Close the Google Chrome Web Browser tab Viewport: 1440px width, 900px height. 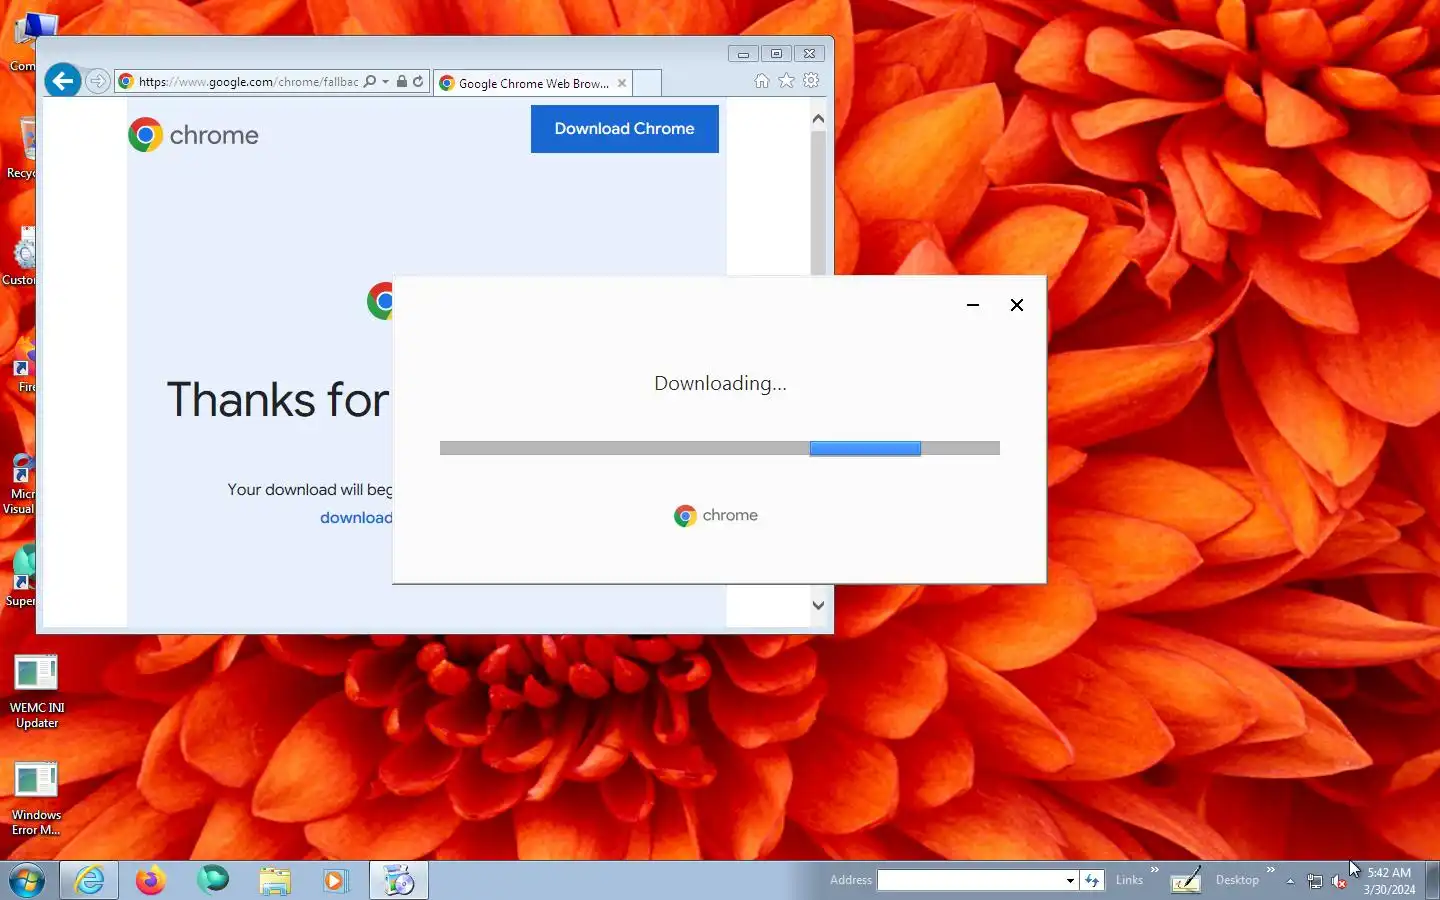(x=622, y=83)
